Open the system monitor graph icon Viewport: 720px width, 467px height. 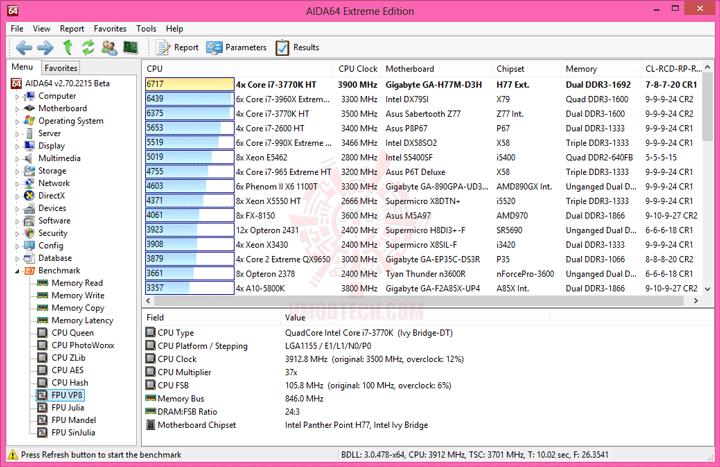130,47
